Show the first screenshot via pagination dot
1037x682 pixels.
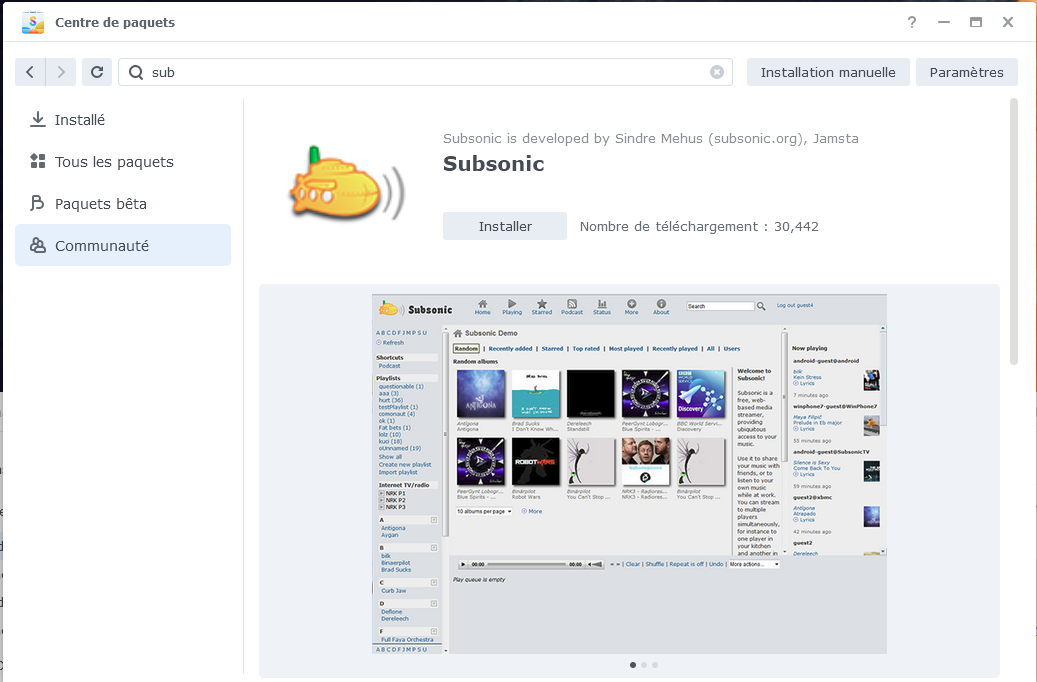(633, 665)
